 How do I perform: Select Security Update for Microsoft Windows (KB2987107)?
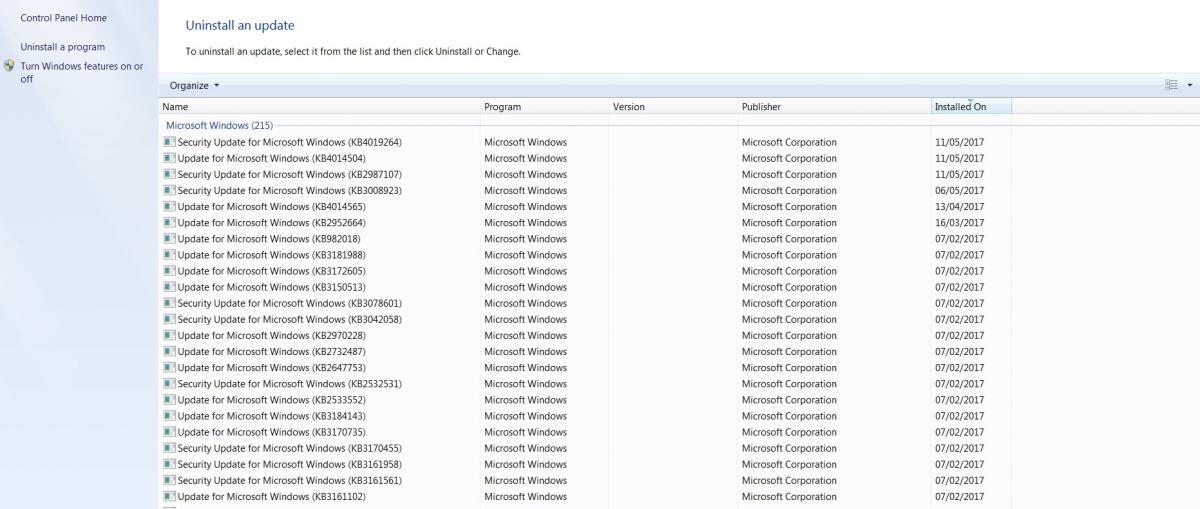[x=289, y=174]
